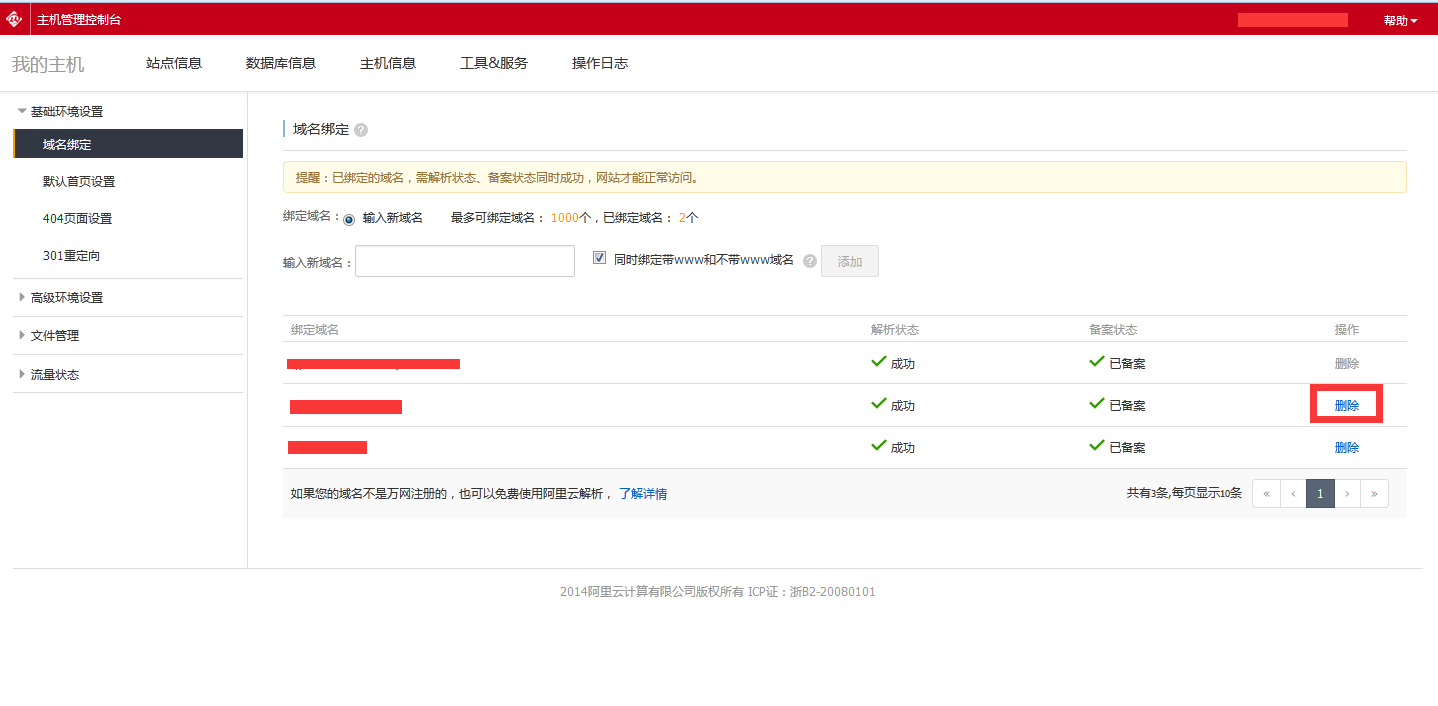Click the help icon beside 域名绑定 title
Screen dimensions: 1438x706
(361, 130)
